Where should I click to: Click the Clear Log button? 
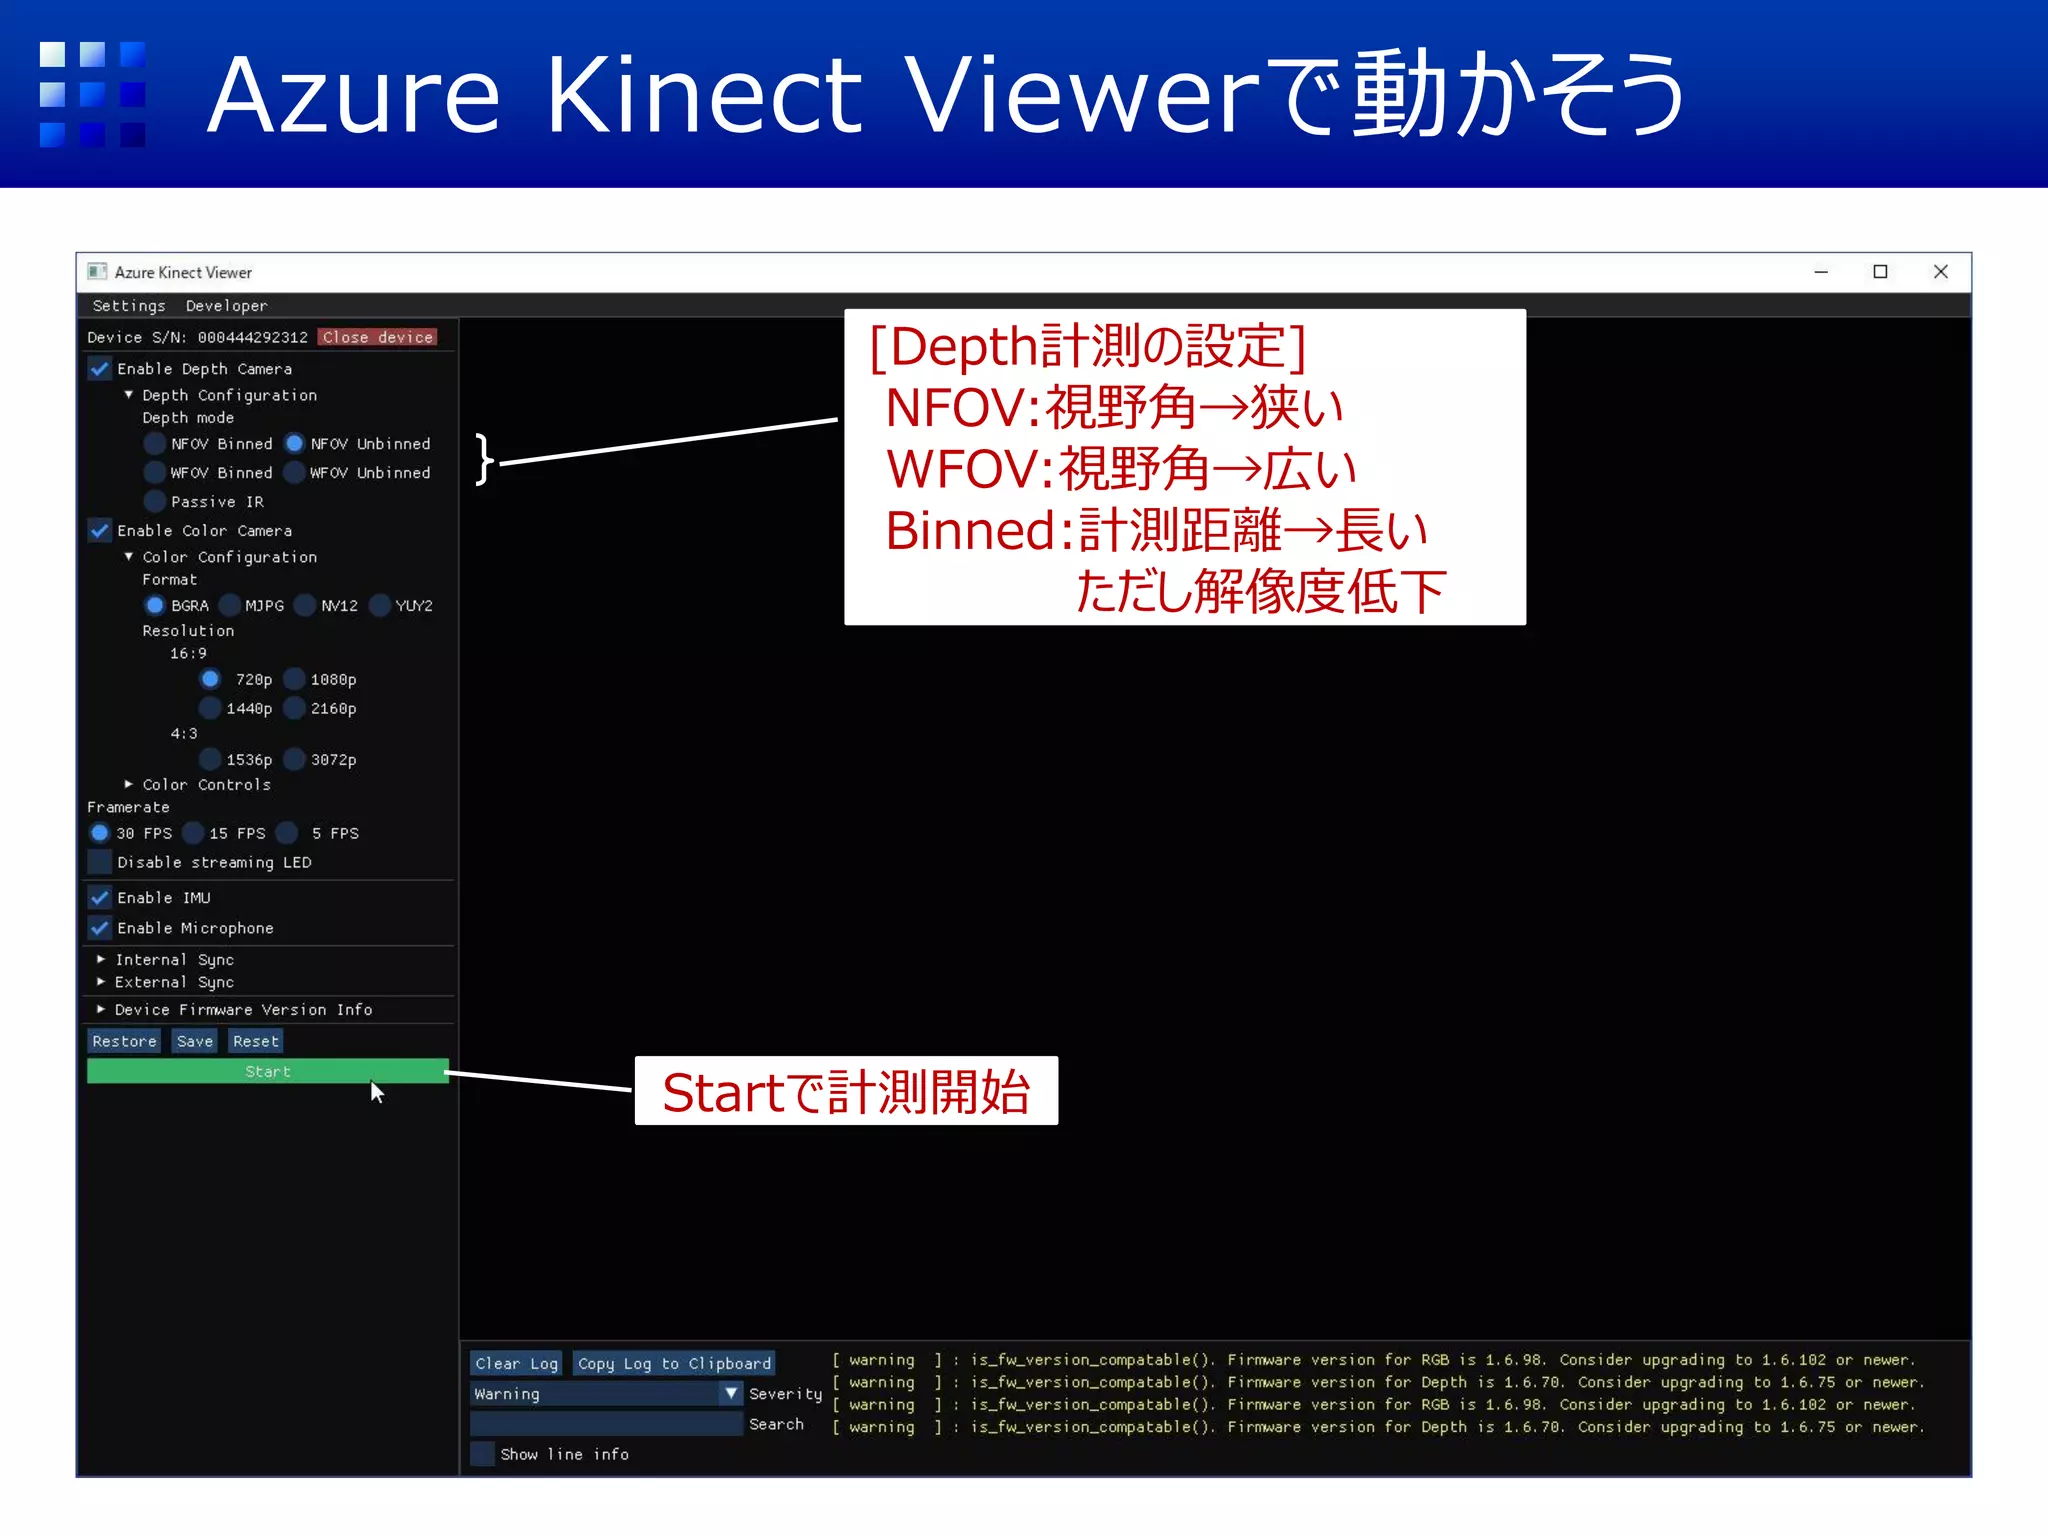coord(516,1364)
